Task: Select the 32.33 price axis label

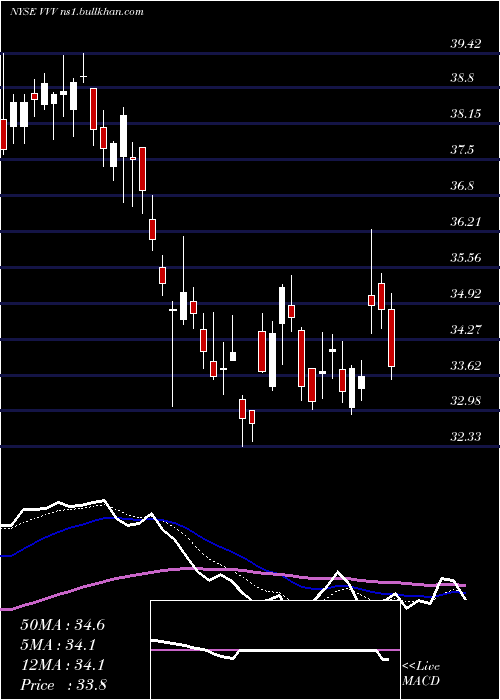Action: [466, 436]
